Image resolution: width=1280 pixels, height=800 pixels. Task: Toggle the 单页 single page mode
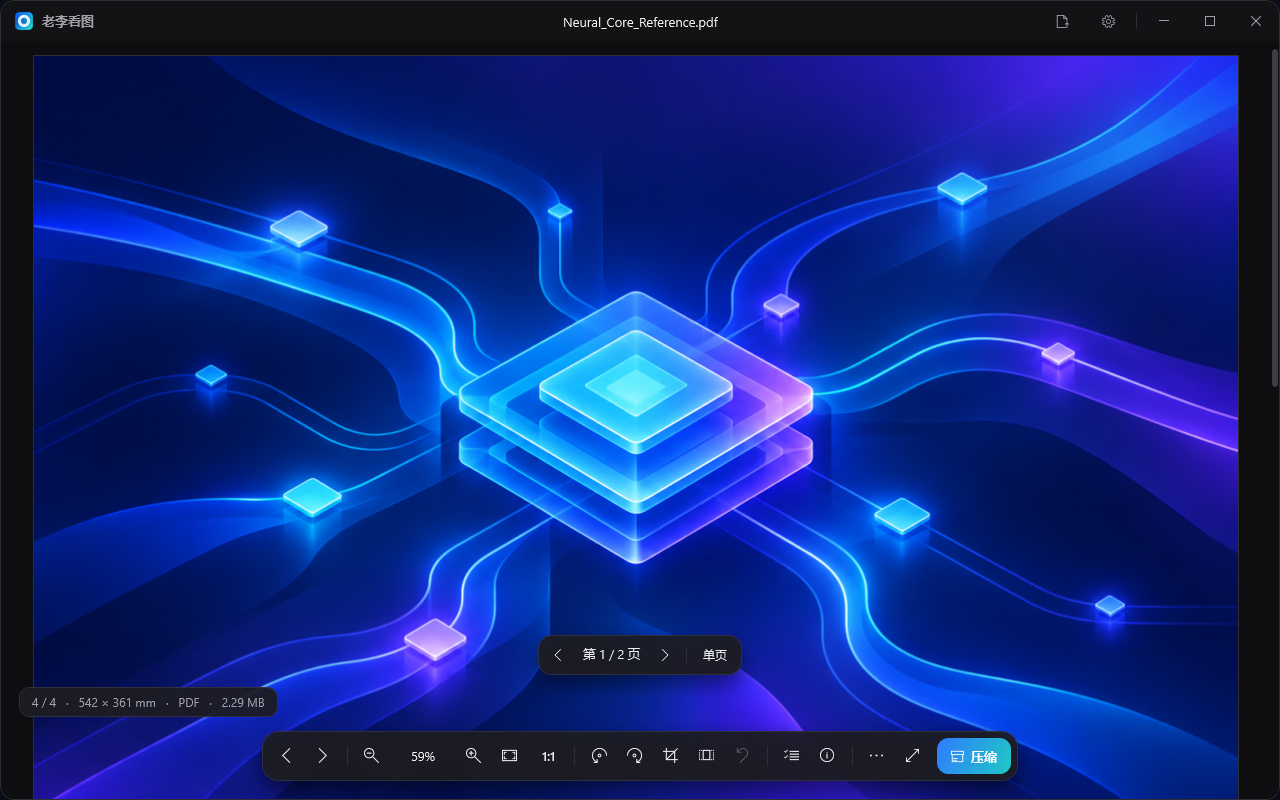coord(714,655)
